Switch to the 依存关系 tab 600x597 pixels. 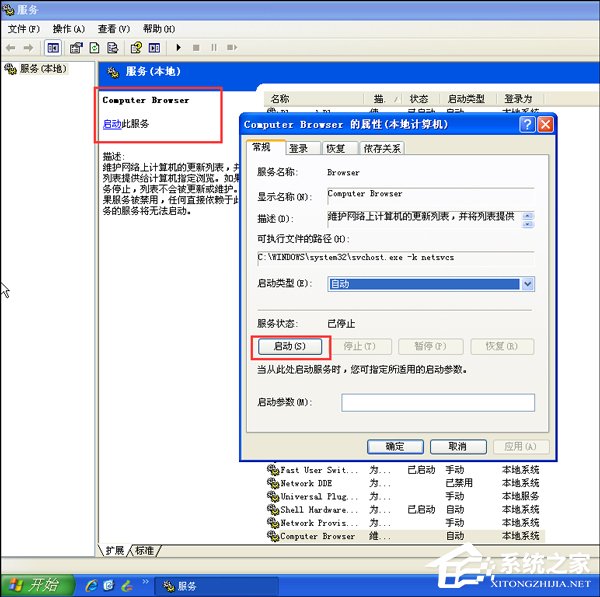pos(382,148)
